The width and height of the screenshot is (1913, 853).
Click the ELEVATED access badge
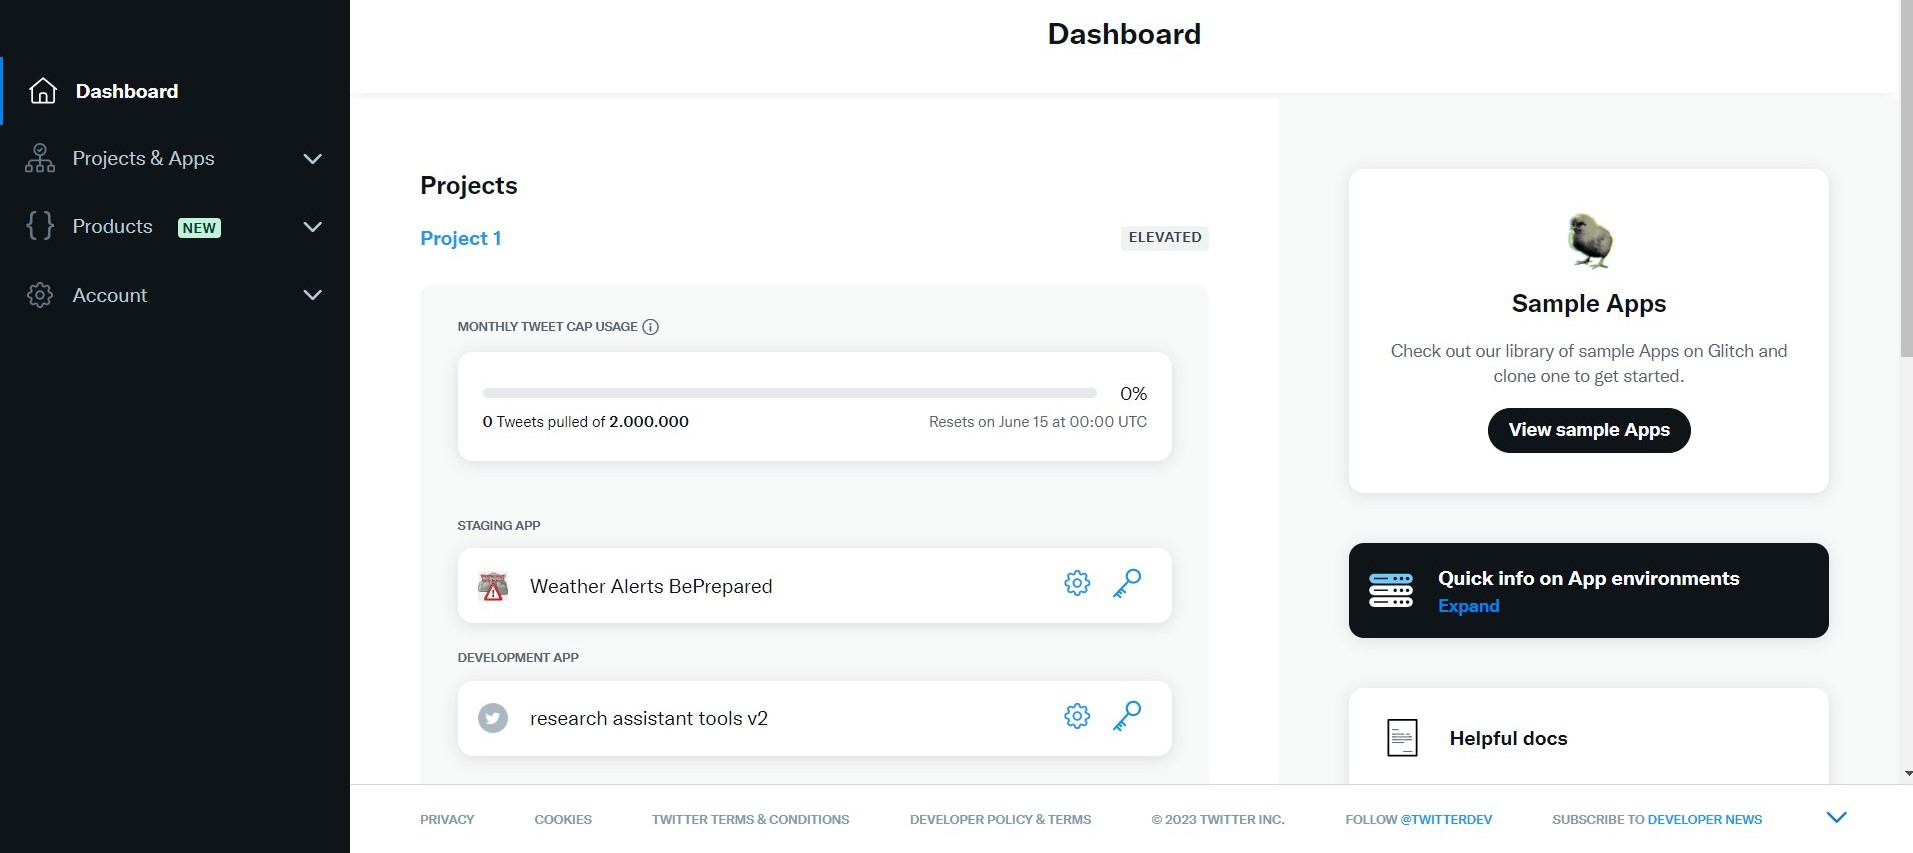[1165, 237]
